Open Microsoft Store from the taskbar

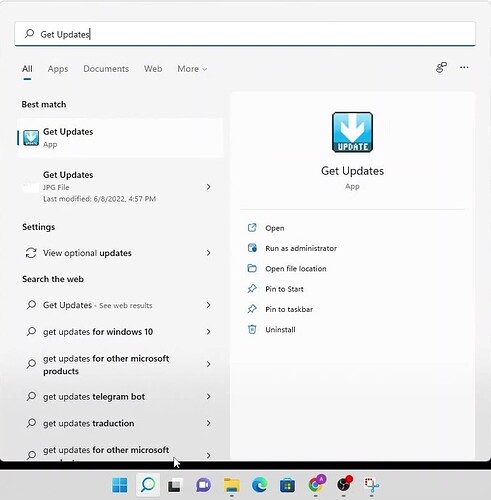[x=287, y=485]
